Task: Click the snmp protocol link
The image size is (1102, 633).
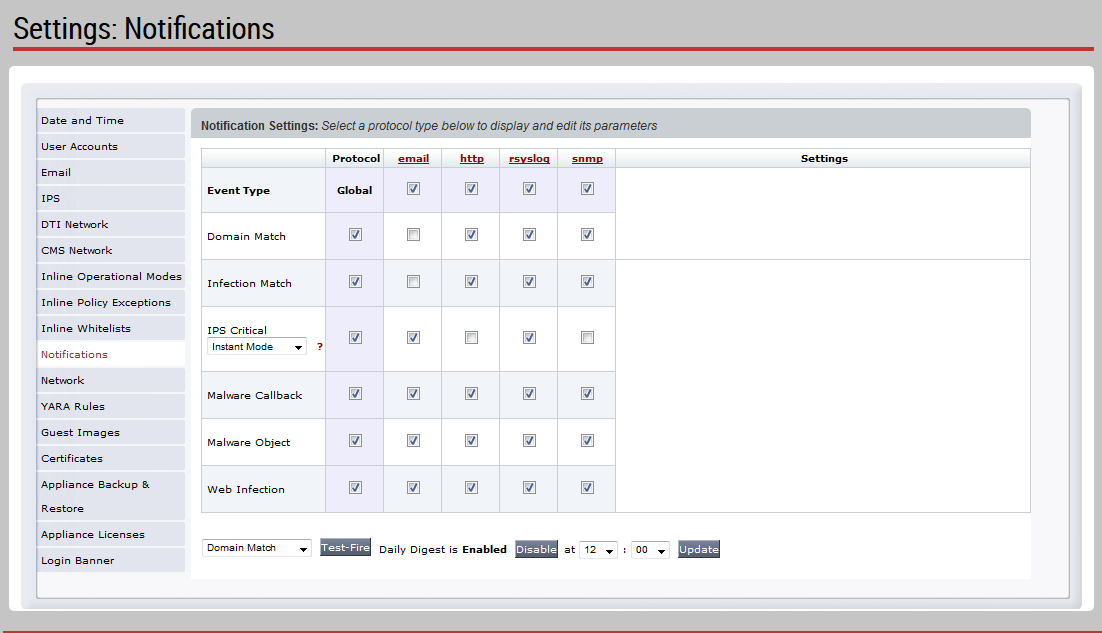Action: [x=587, y=159]
